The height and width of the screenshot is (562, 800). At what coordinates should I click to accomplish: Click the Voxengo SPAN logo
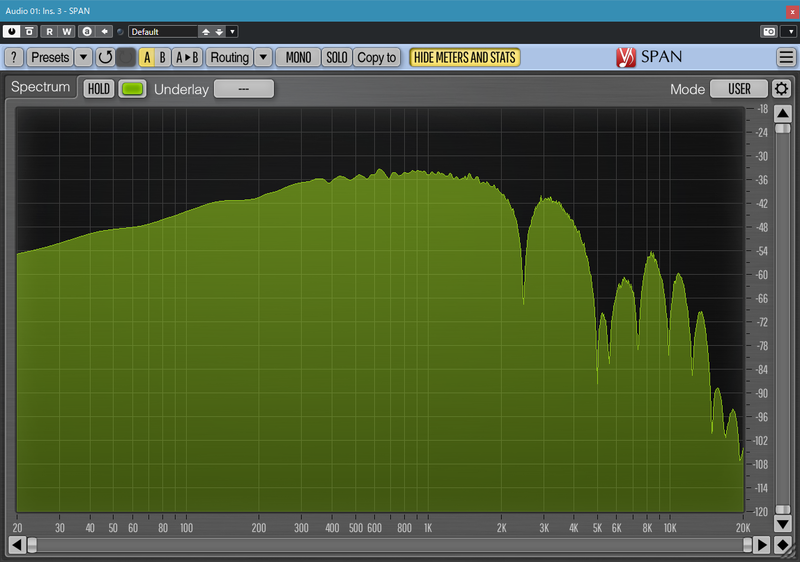(x=648, y=57)
